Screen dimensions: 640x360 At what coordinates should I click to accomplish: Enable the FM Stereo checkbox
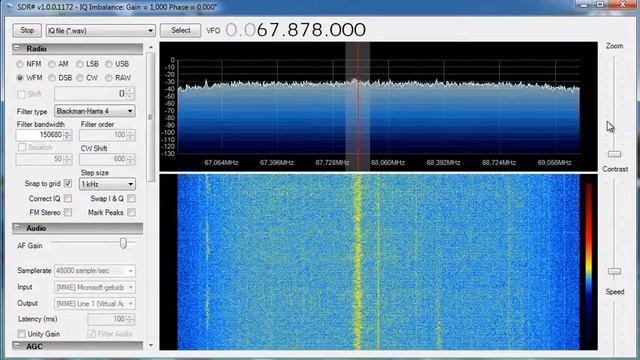click(x=68, y=212)
